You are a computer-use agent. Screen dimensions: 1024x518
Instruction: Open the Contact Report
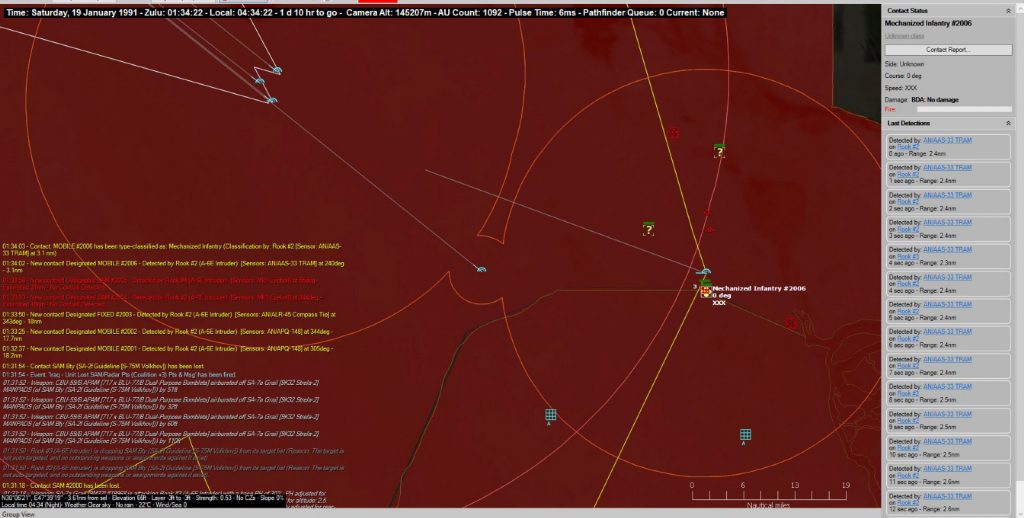tap(948, 50)
